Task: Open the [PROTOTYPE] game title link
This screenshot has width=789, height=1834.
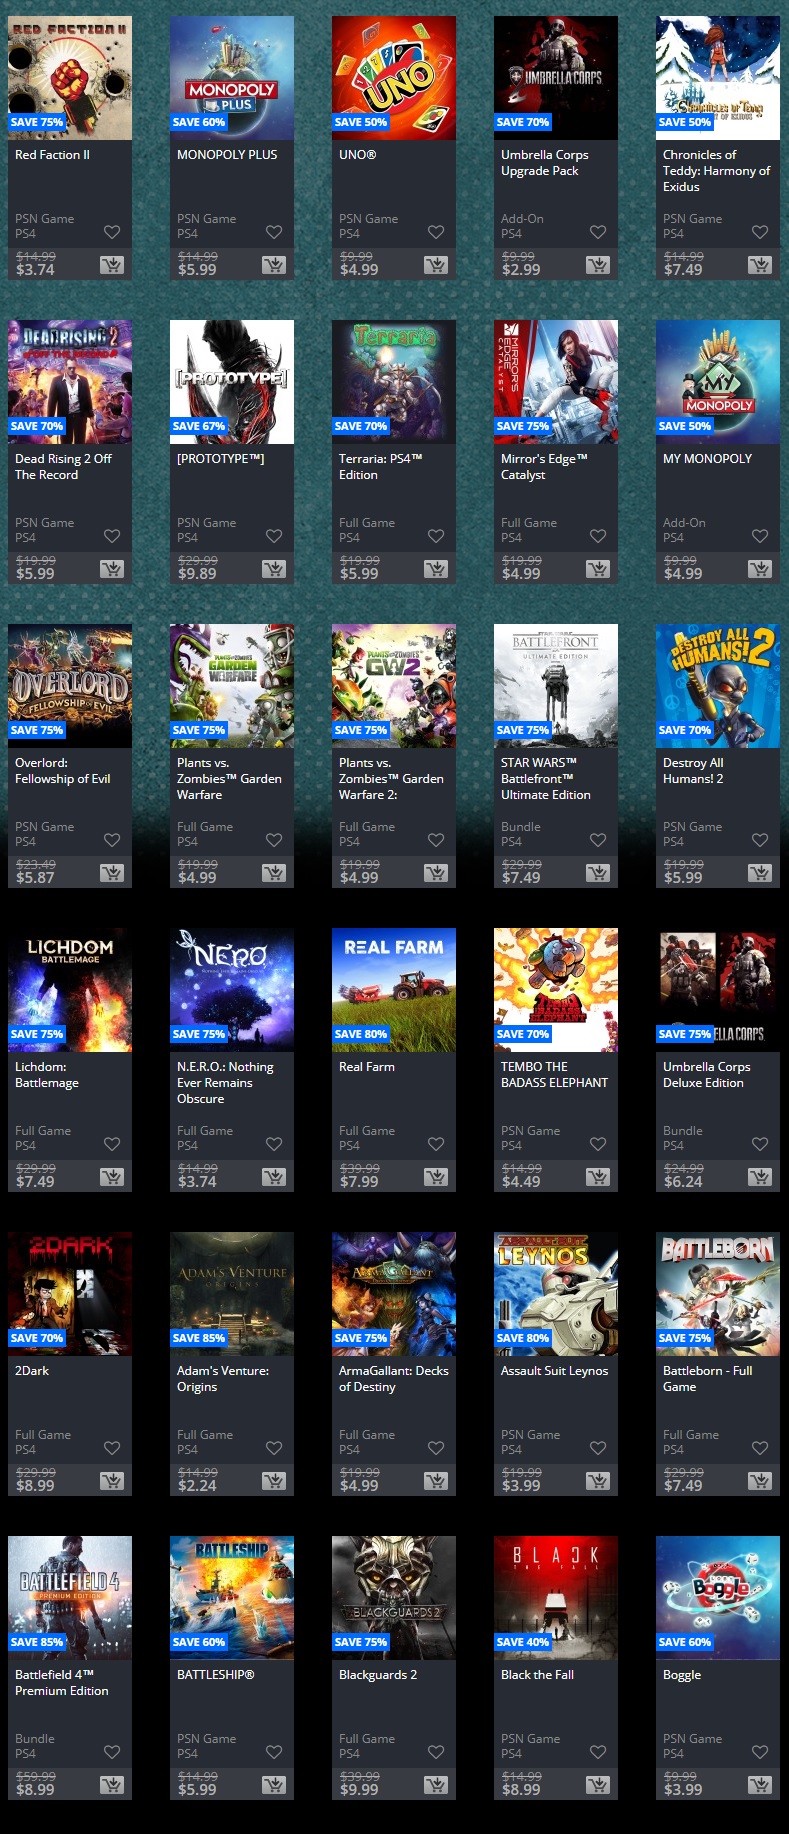Action: click(220, 459)
